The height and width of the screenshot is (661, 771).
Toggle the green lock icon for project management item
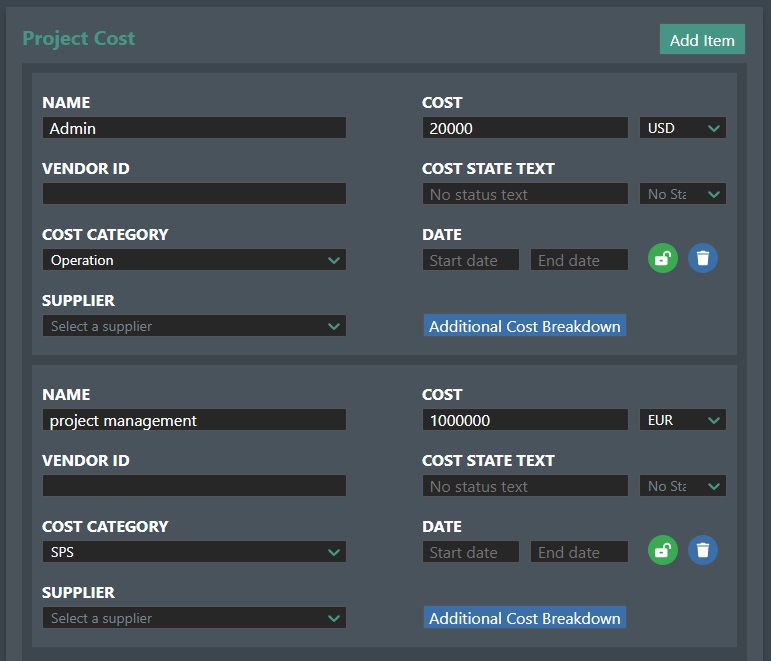pos(662,550)
